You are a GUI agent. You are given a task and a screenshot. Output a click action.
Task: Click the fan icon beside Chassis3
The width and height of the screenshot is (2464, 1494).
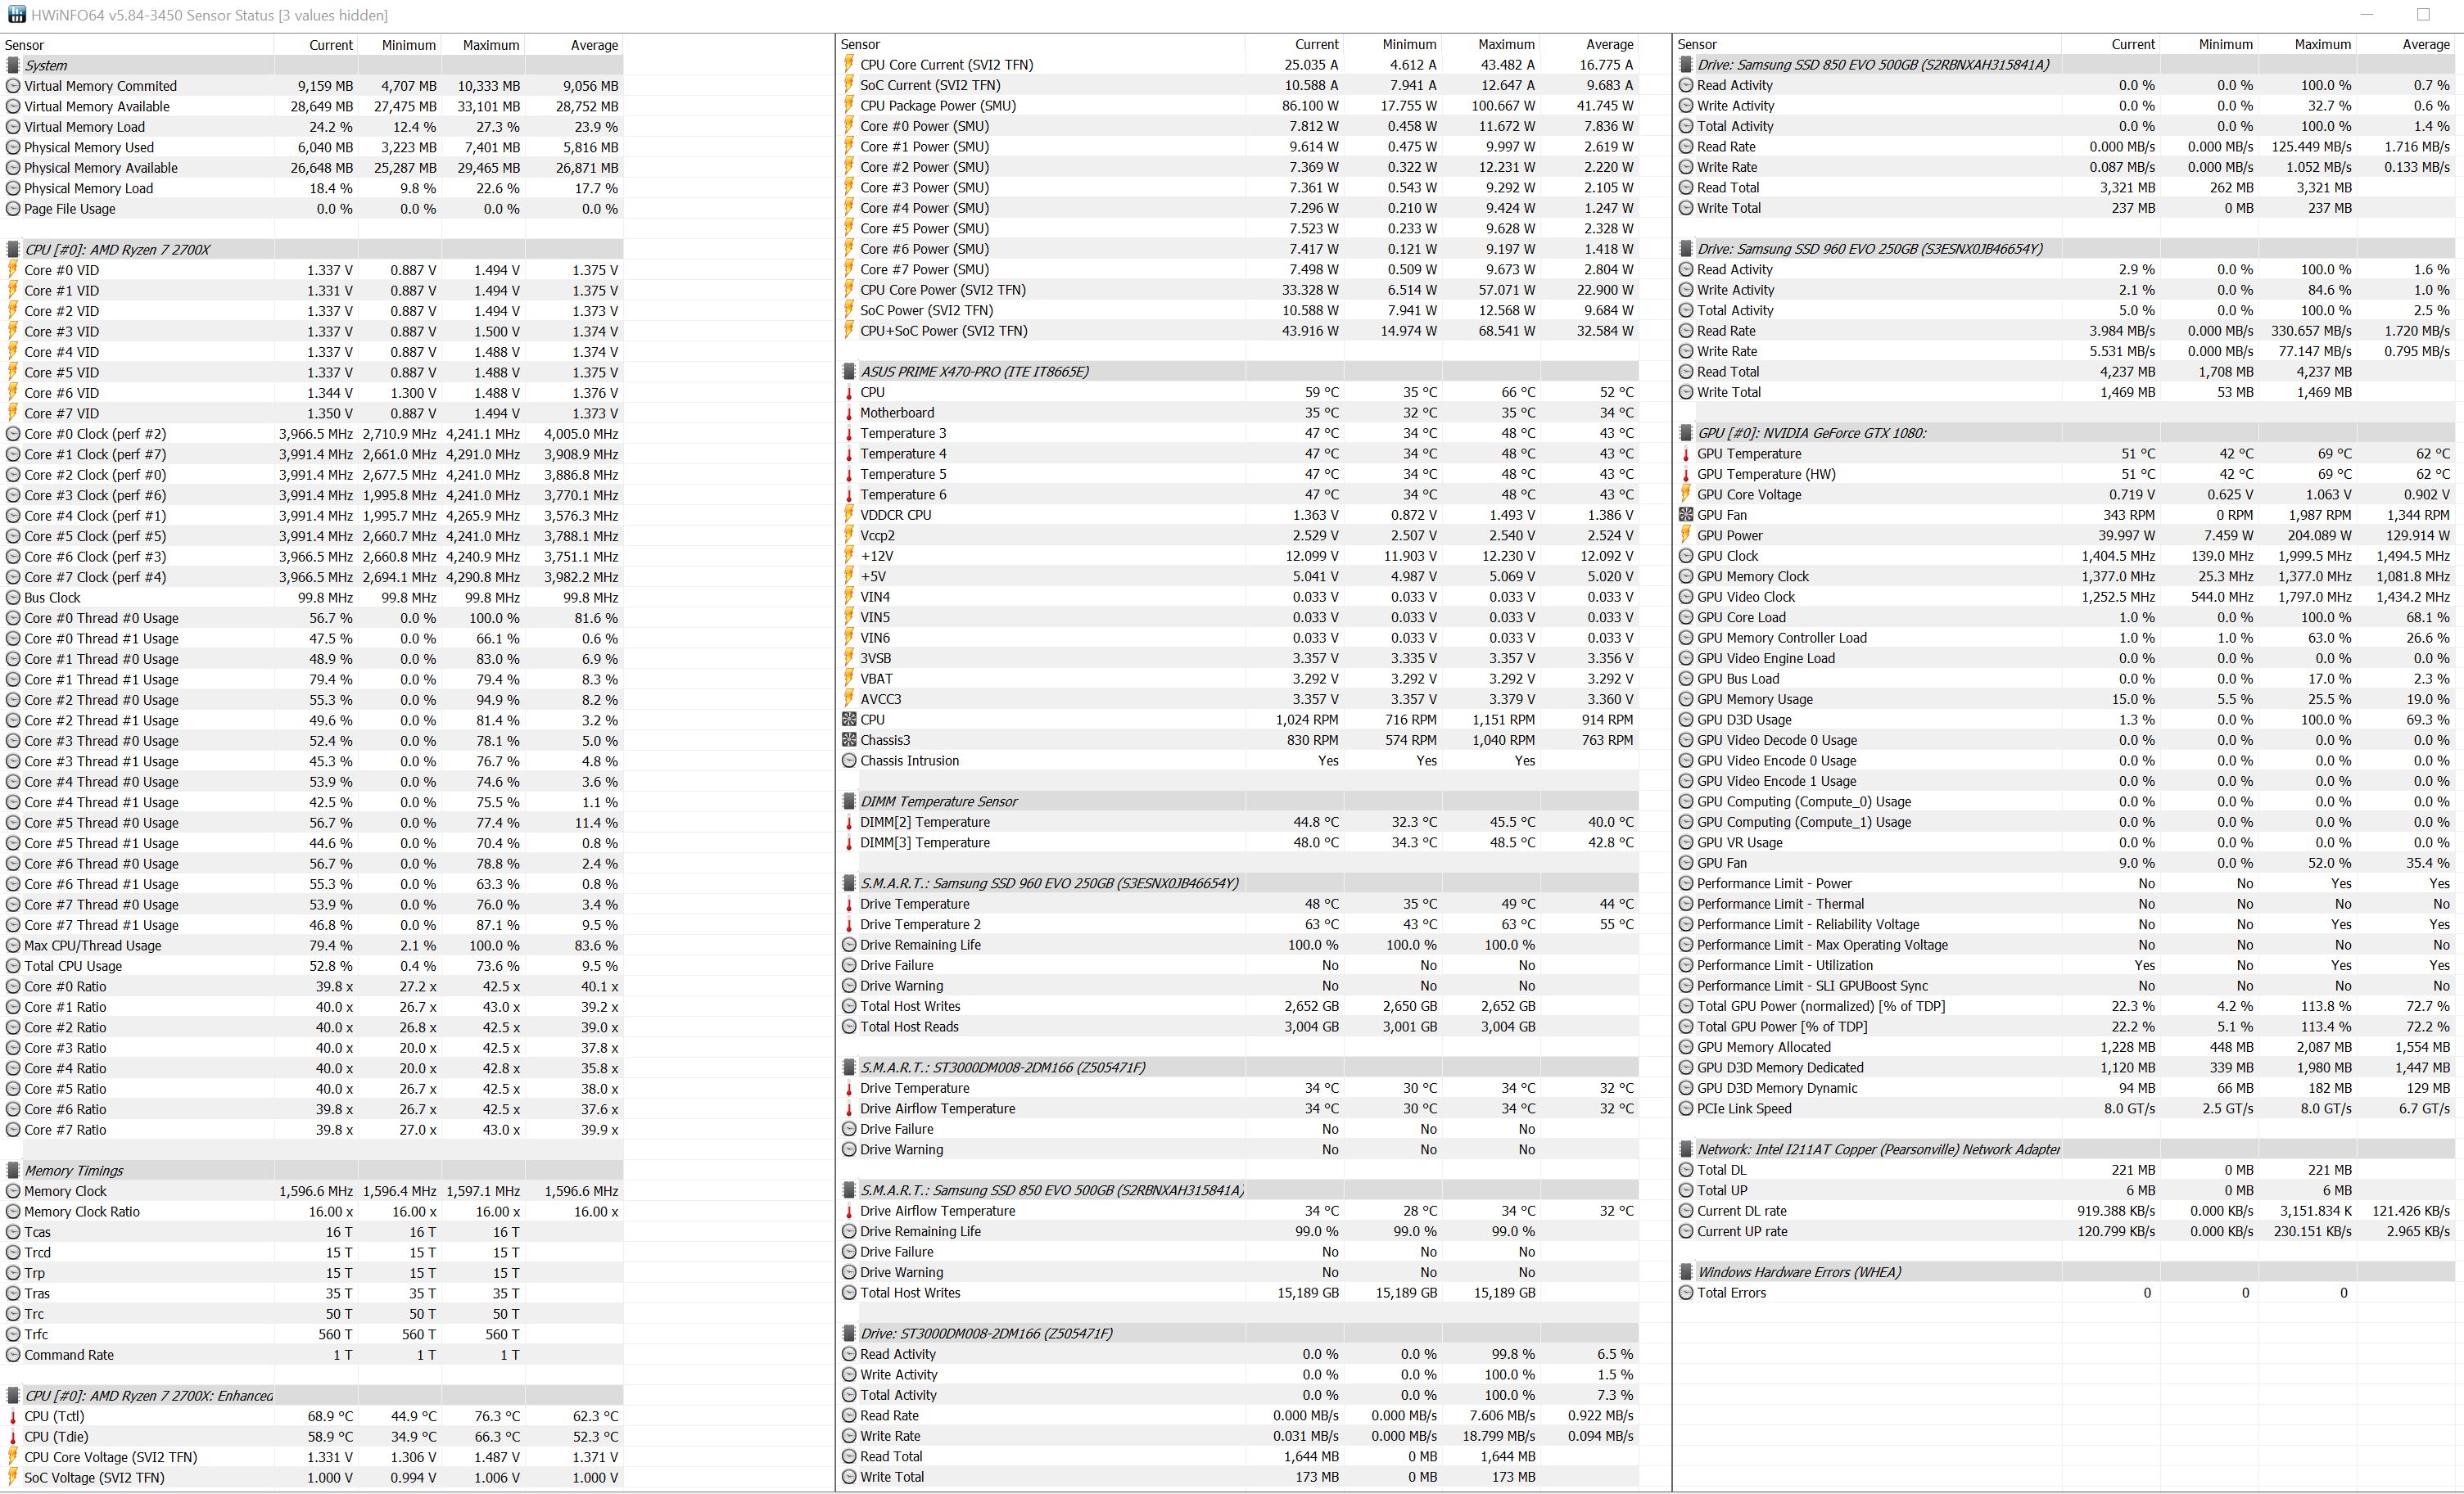point(849,740)
